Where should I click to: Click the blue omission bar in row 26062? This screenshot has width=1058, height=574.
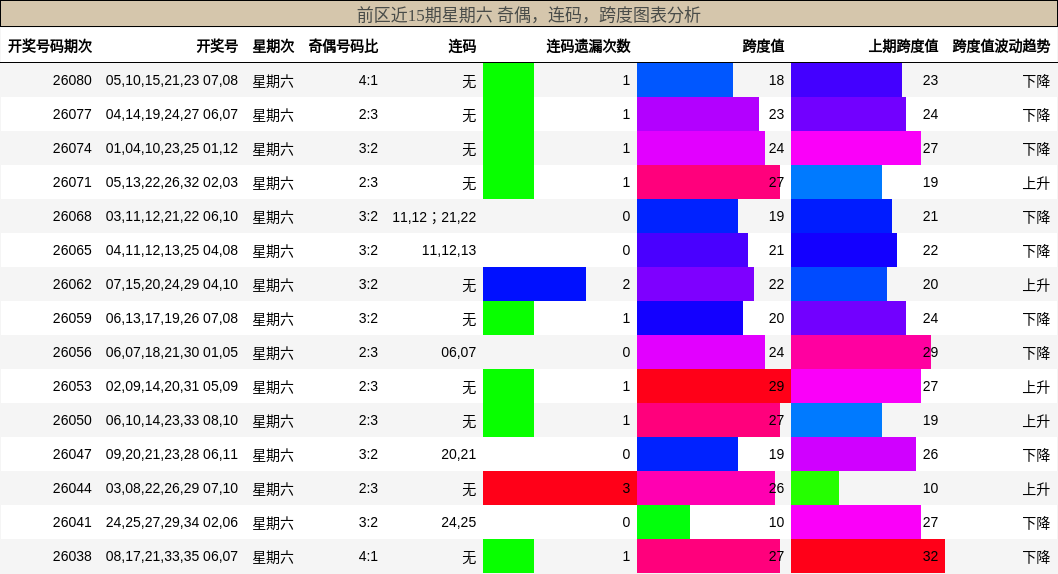point(534,284)
